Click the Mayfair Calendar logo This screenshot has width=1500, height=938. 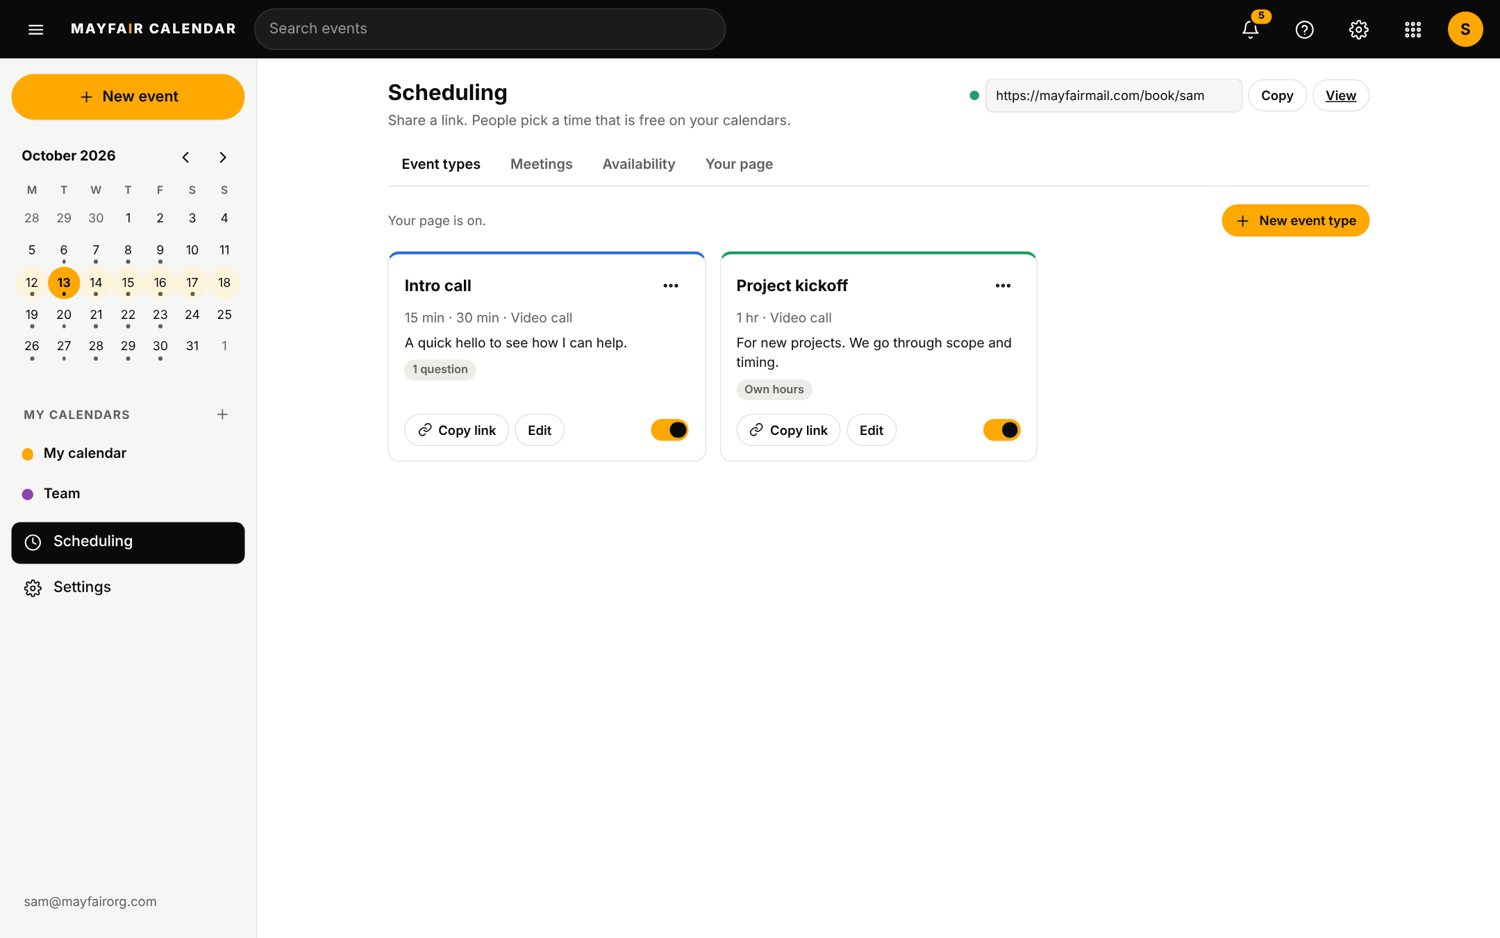tap(153, 29)
